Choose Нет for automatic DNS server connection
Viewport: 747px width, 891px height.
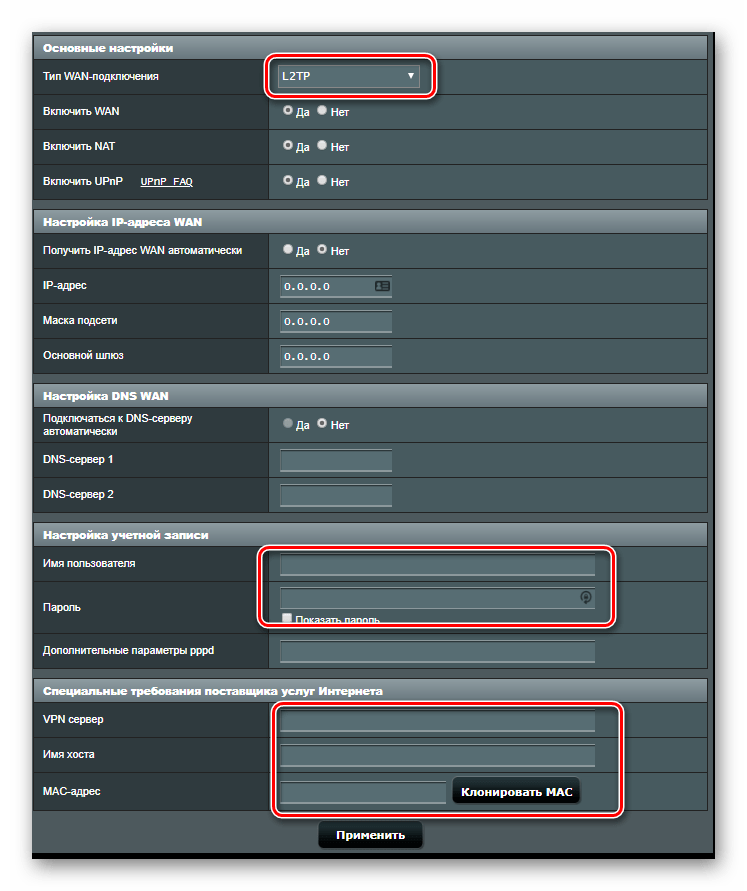pos(322,424)
